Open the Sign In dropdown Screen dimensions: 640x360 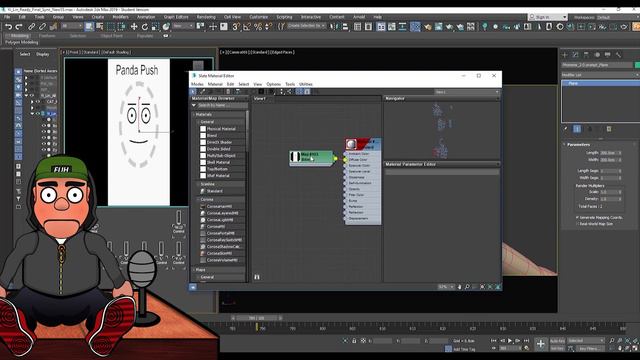click(x=547, y=17)
